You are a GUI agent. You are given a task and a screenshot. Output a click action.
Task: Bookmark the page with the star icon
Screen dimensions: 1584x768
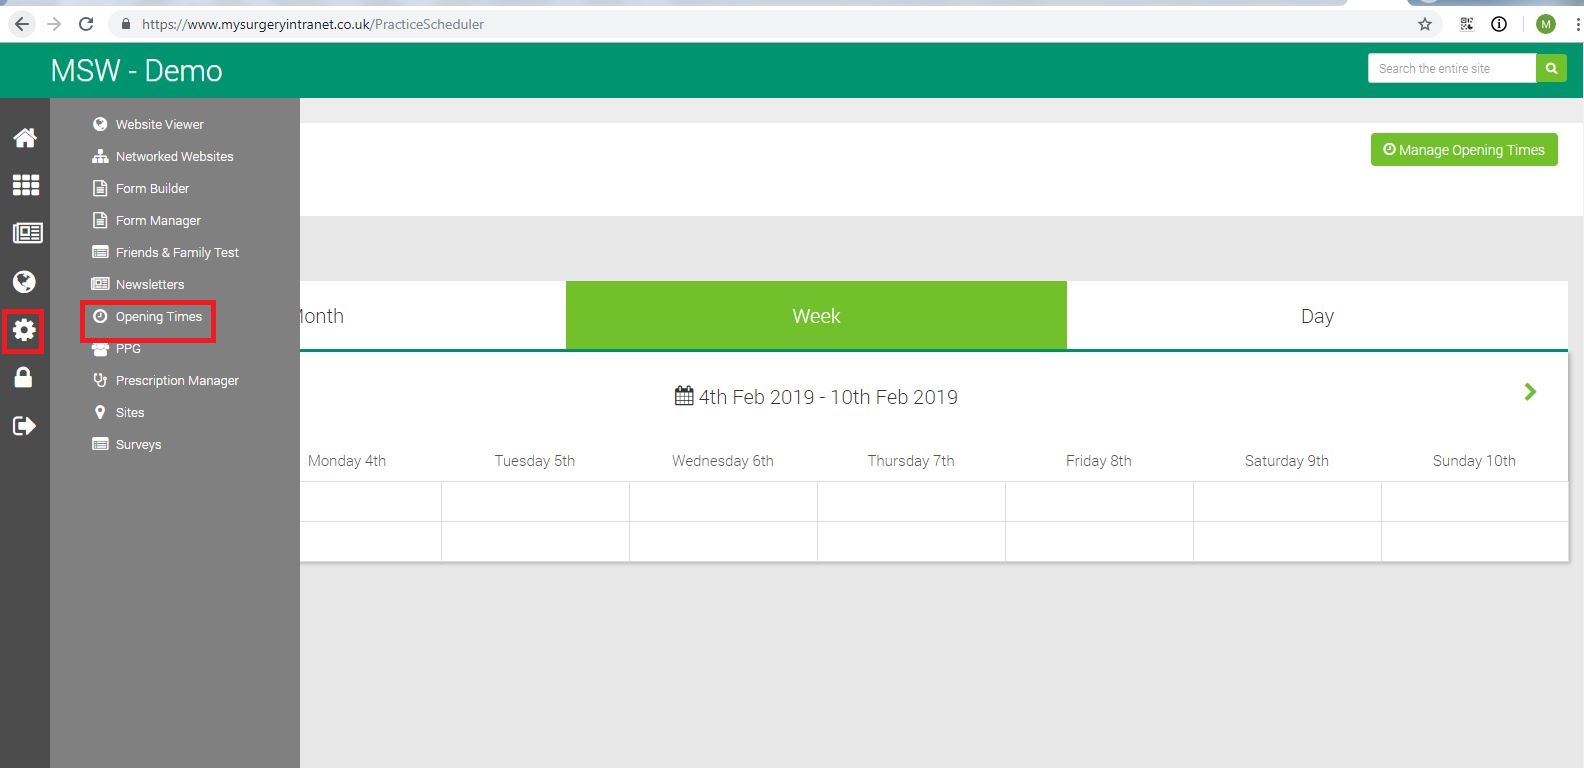pos(1425,24)
